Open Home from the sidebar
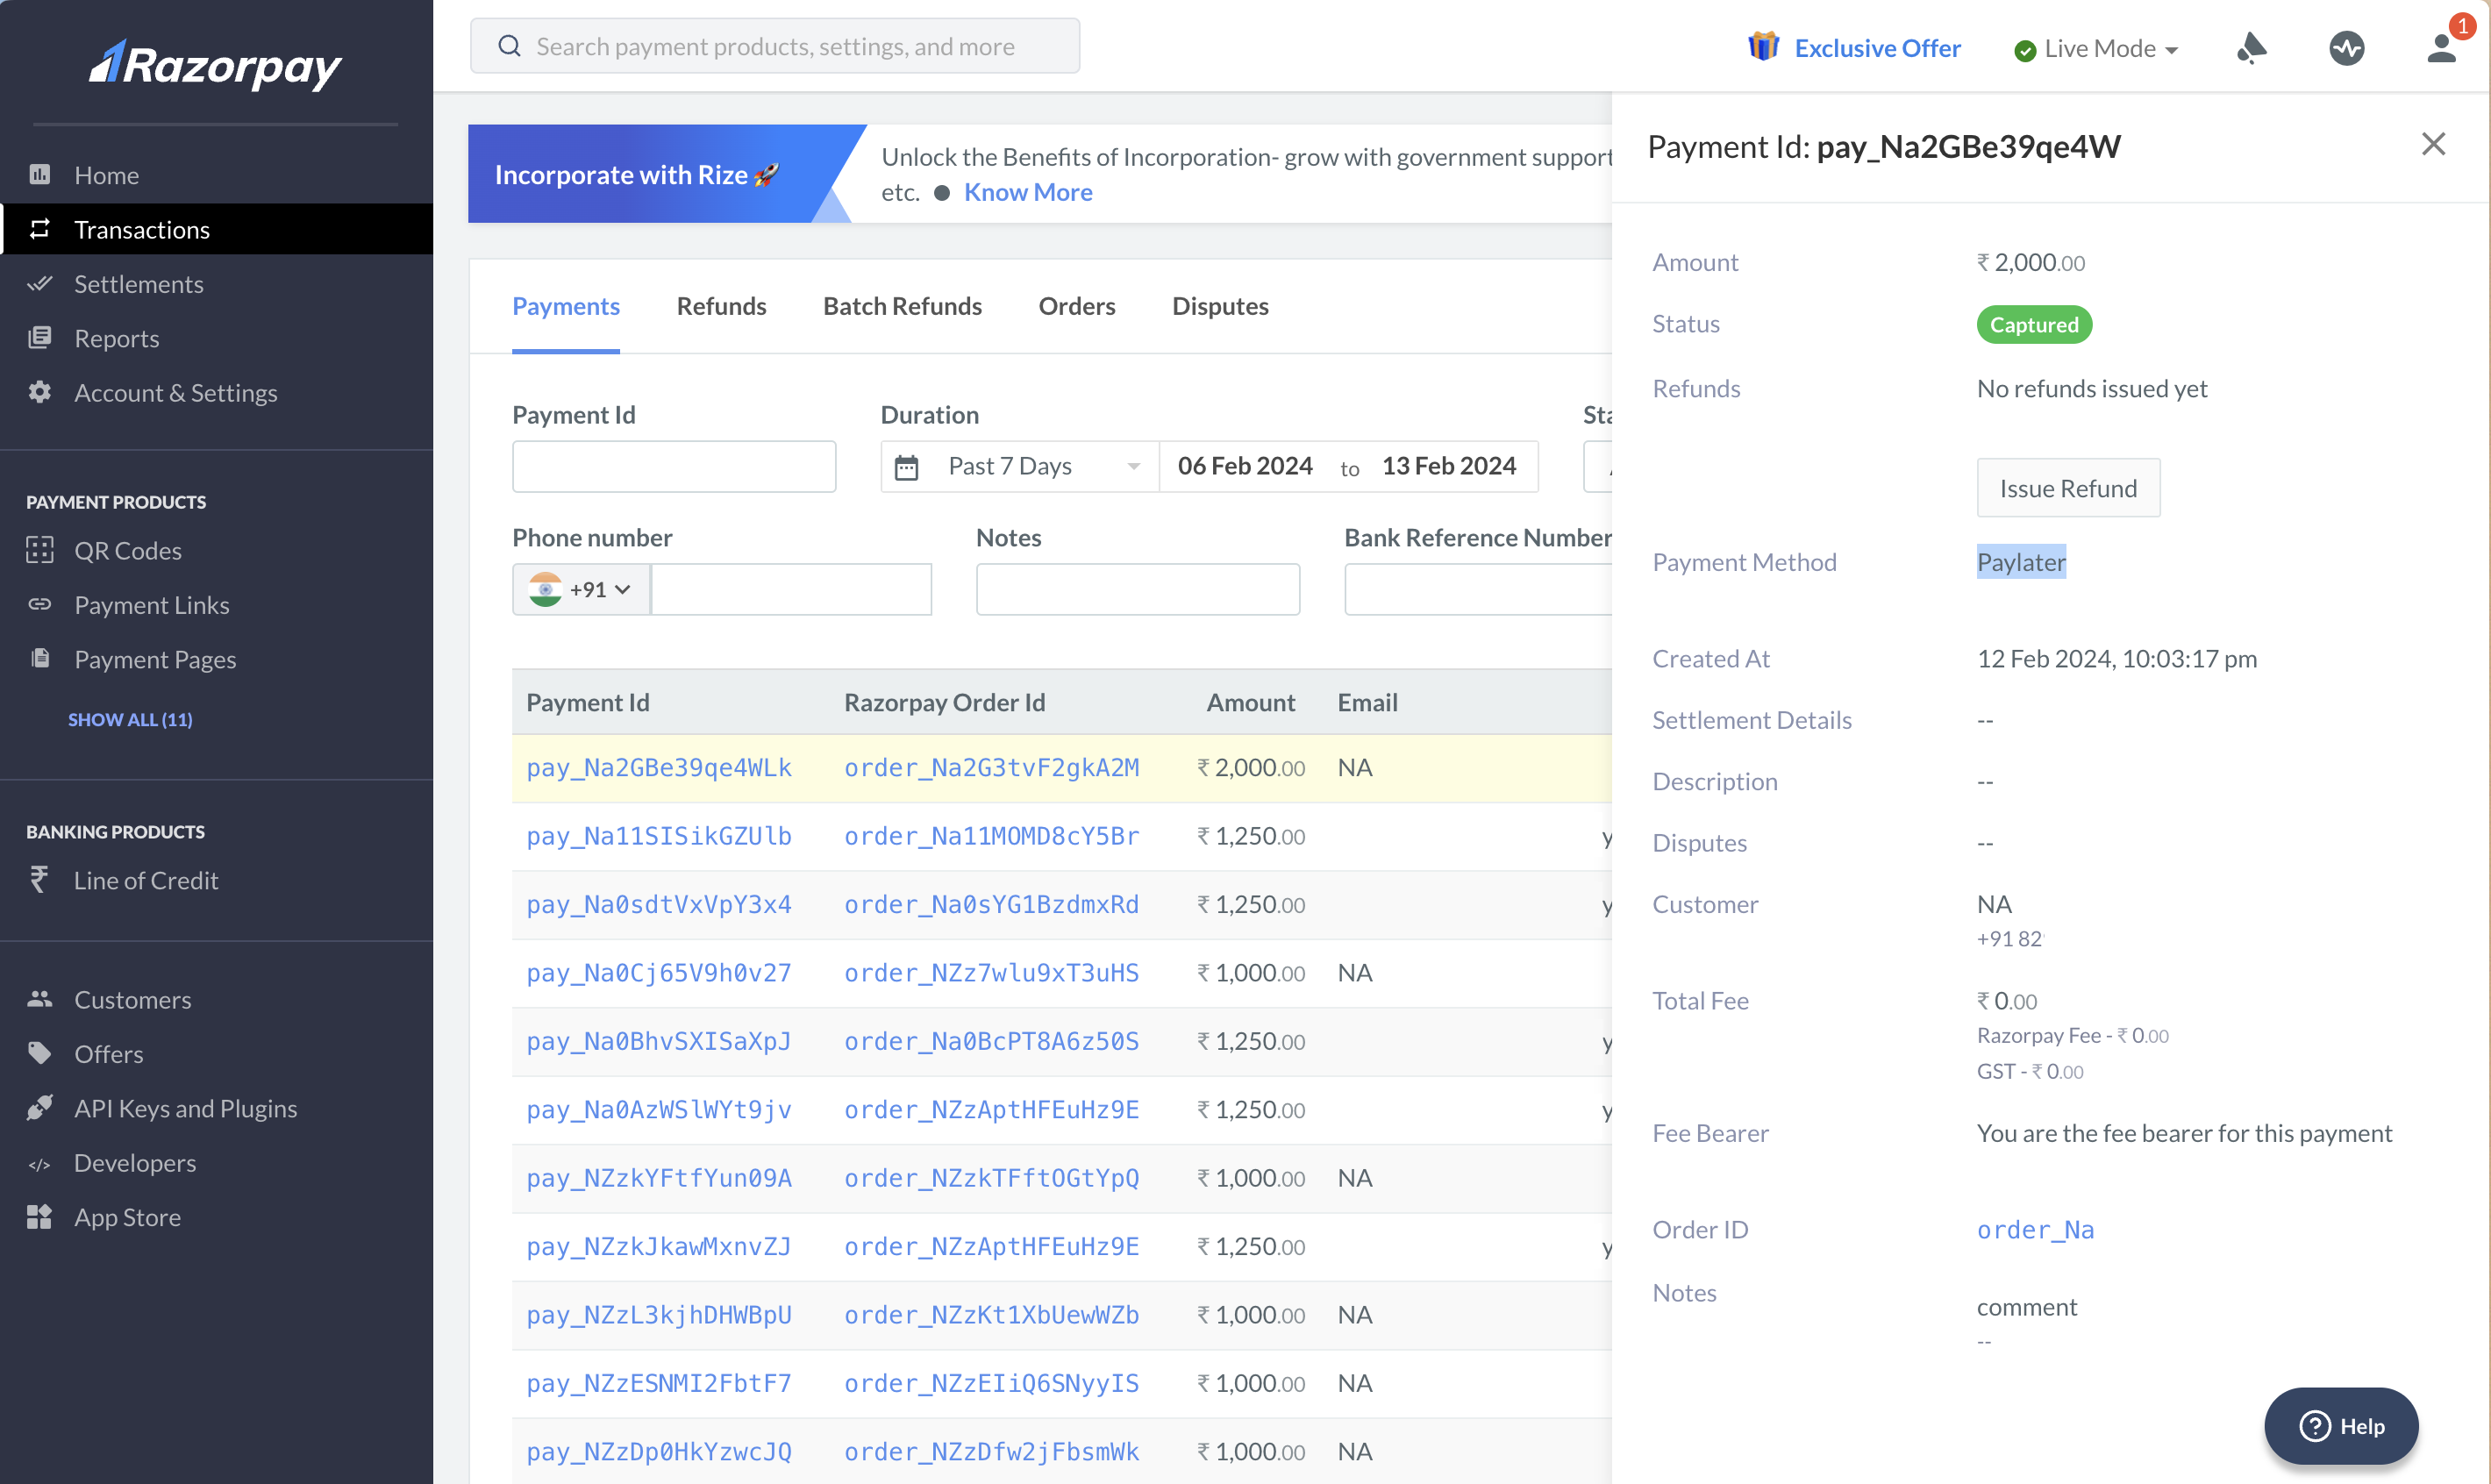The image size is (2491, 1484). (106, 175)
